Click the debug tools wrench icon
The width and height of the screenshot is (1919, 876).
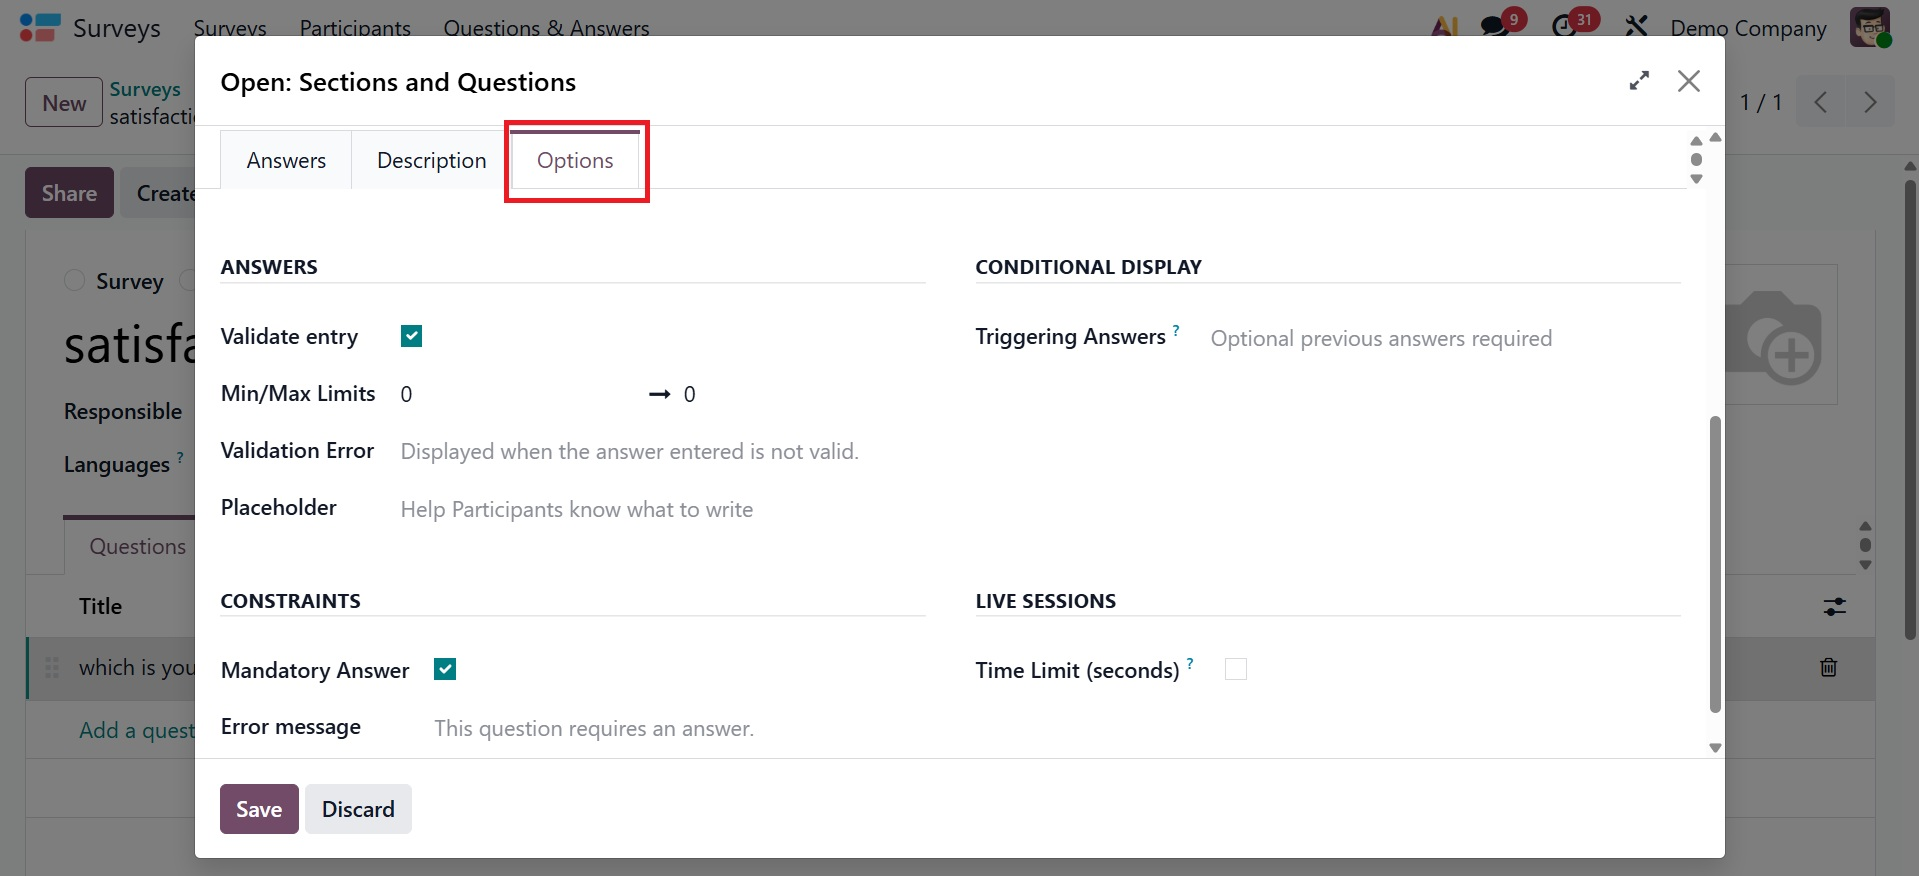(1637, 26)
